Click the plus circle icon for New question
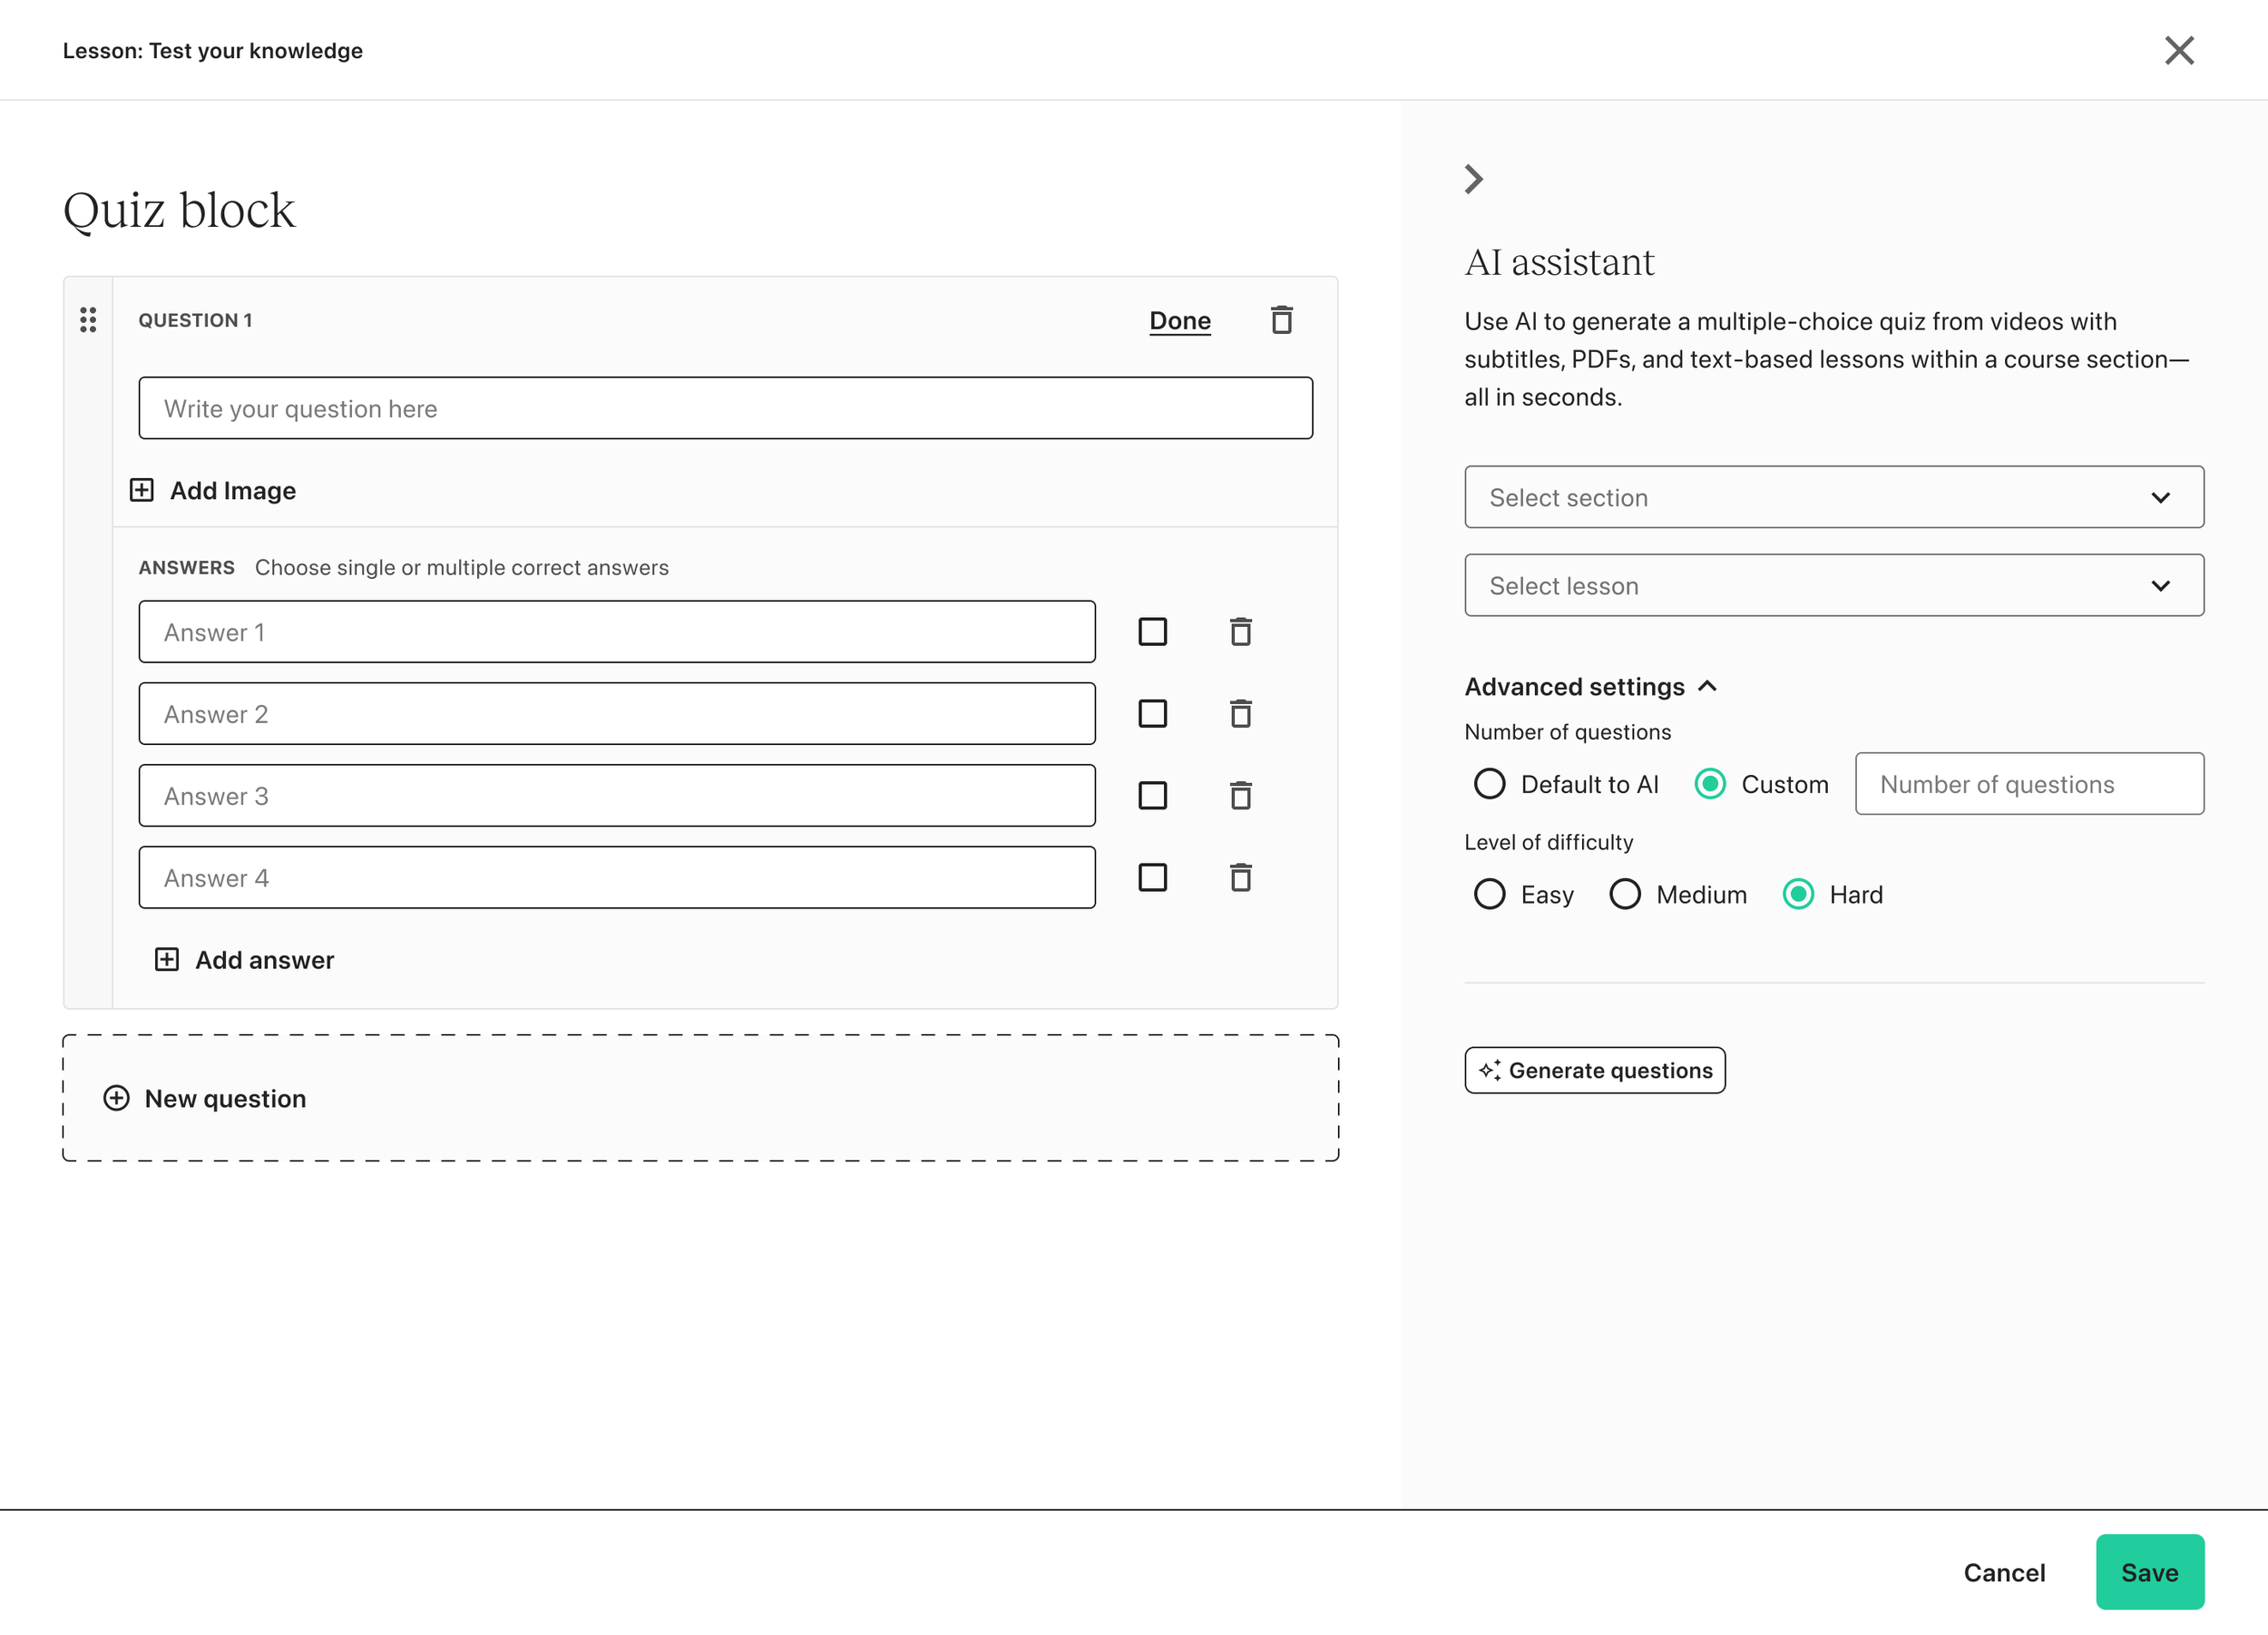2268x1635 pixels. click(116, 1098)
